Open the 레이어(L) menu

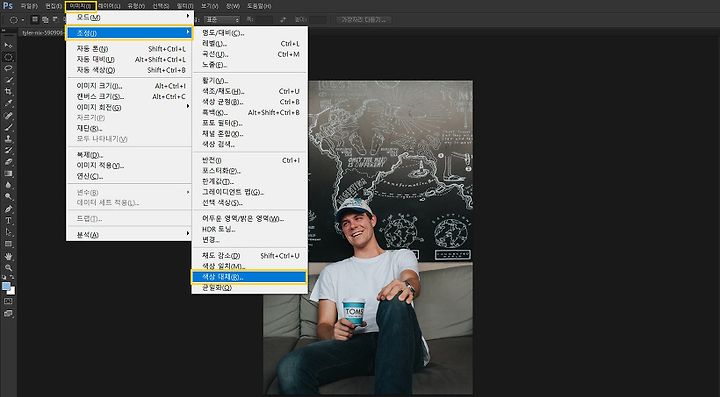(x=110, y=6)
